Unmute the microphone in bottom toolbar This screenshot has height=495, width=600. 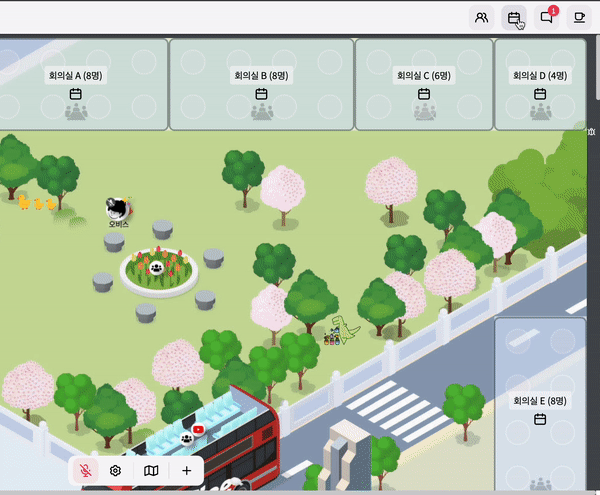tap(86, 471)
